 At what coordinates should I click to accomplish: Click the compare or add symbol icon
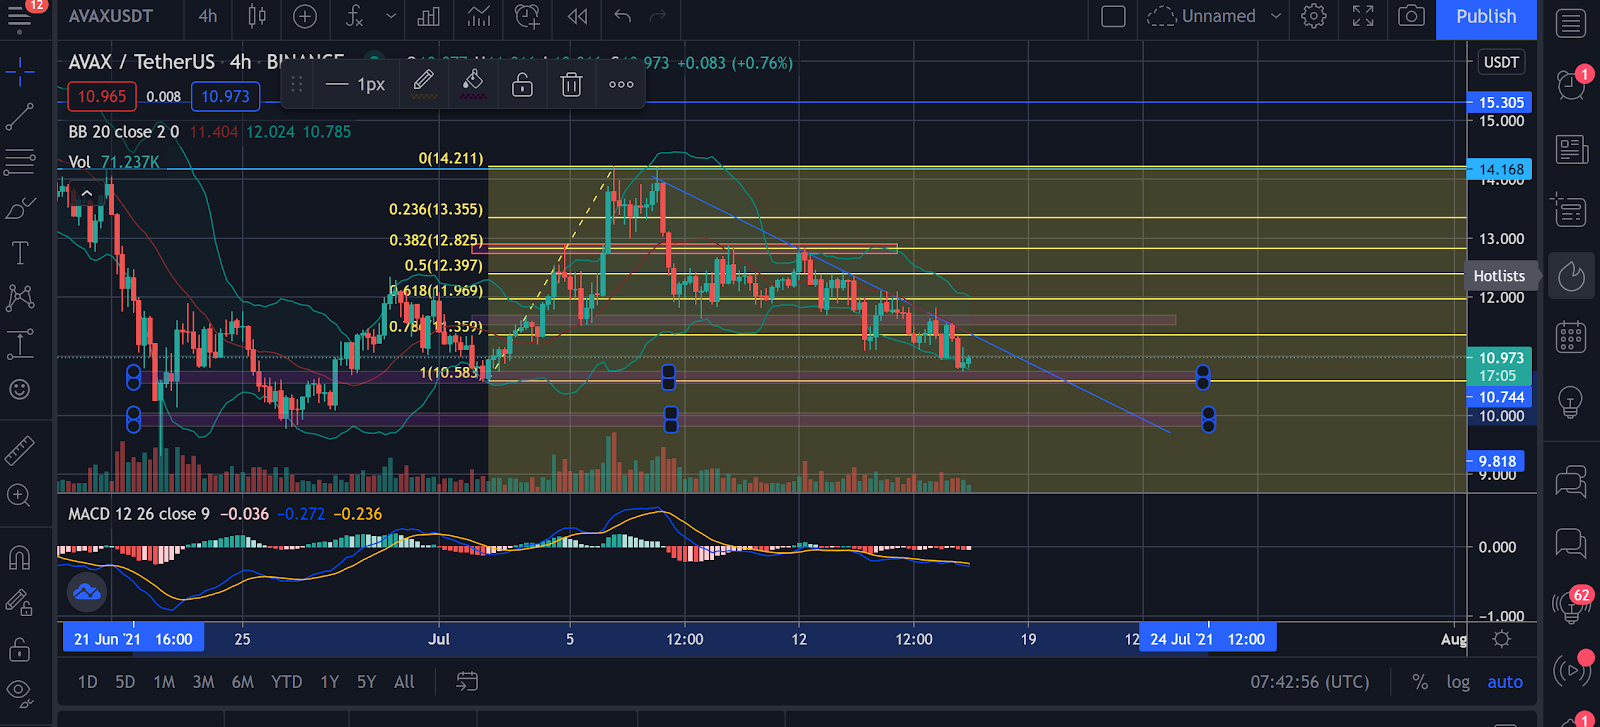305,16
